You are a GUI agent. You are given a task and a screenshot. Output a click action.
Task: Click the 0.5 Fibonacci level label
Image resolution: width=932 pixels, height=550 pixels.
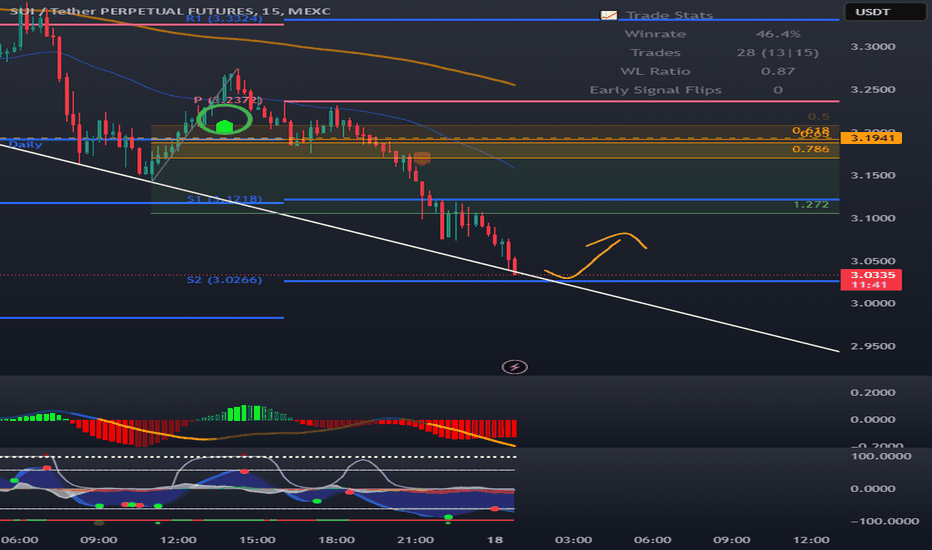818,117
